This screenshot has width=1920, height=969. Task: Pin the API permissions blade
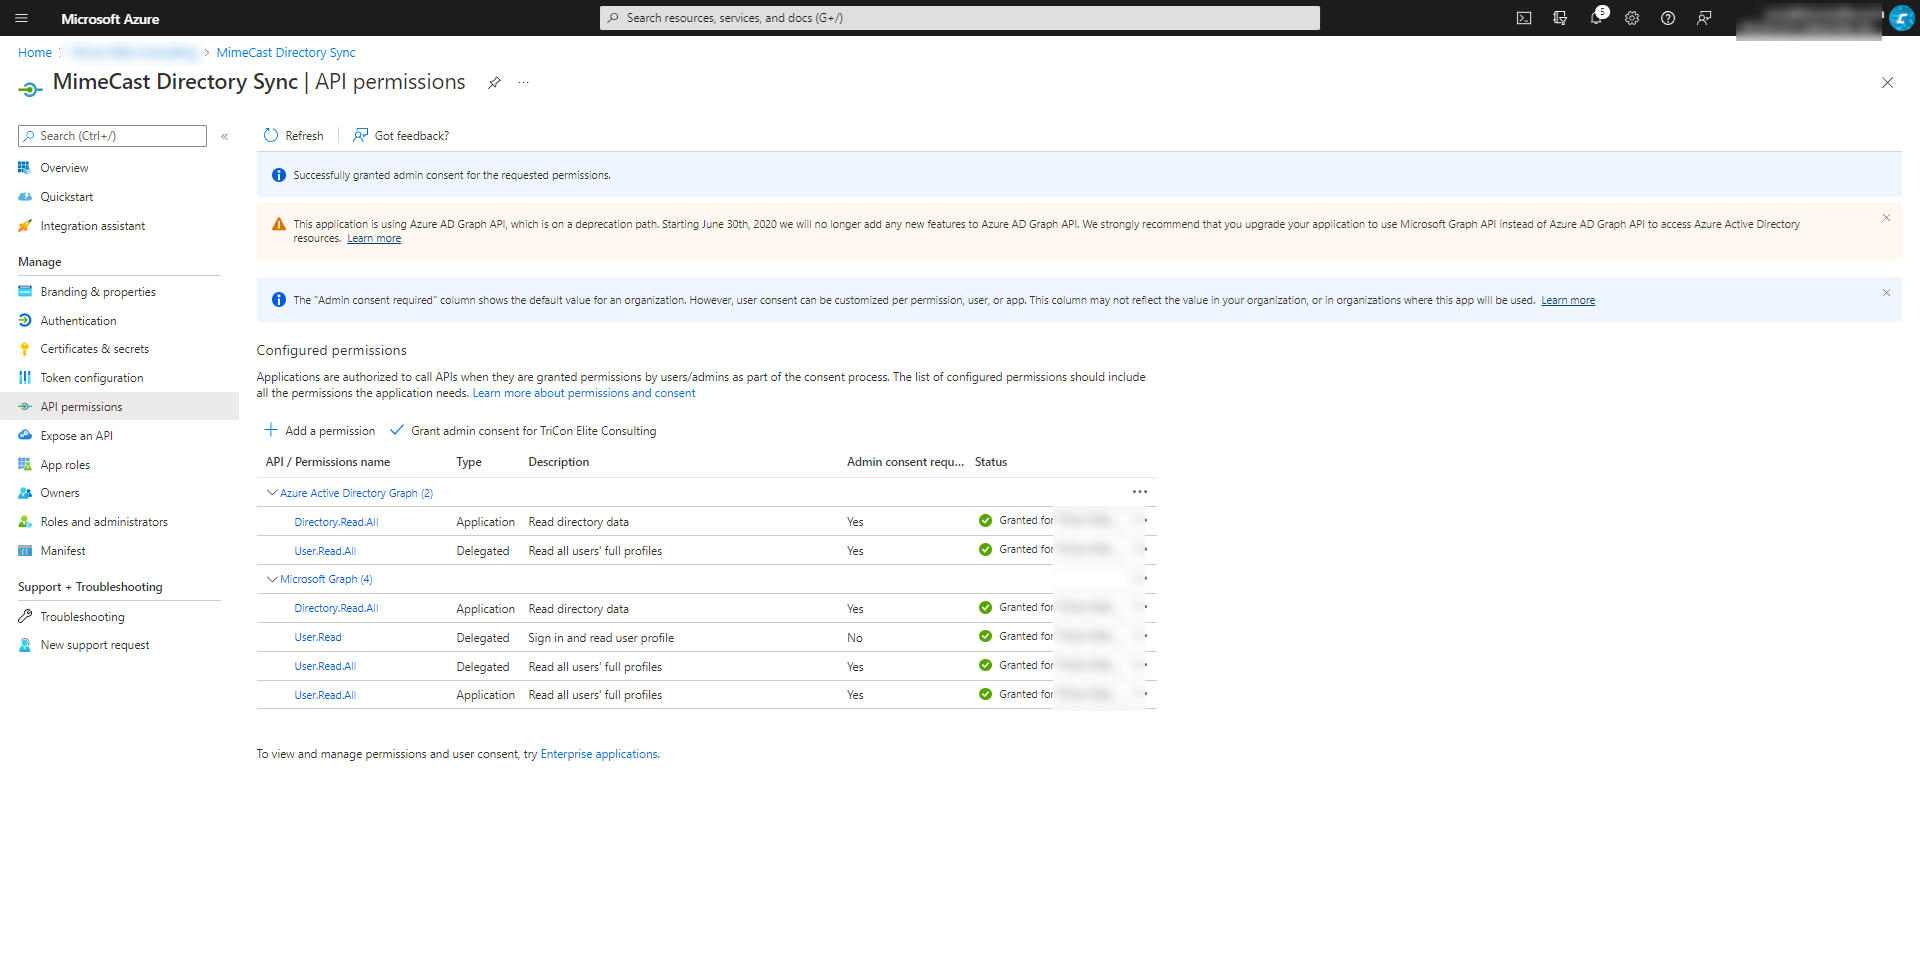[x=494, y=83]
